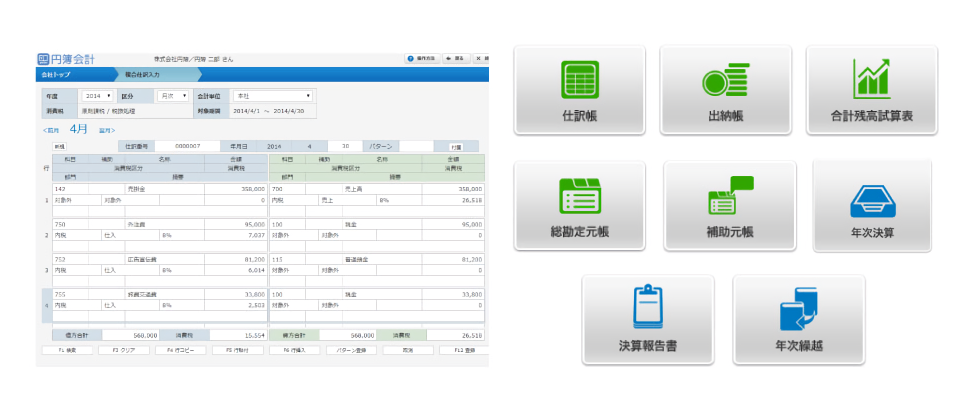Open the 操作方法 help button
Screen dimensions: 970x397
[x=422, y=59]
